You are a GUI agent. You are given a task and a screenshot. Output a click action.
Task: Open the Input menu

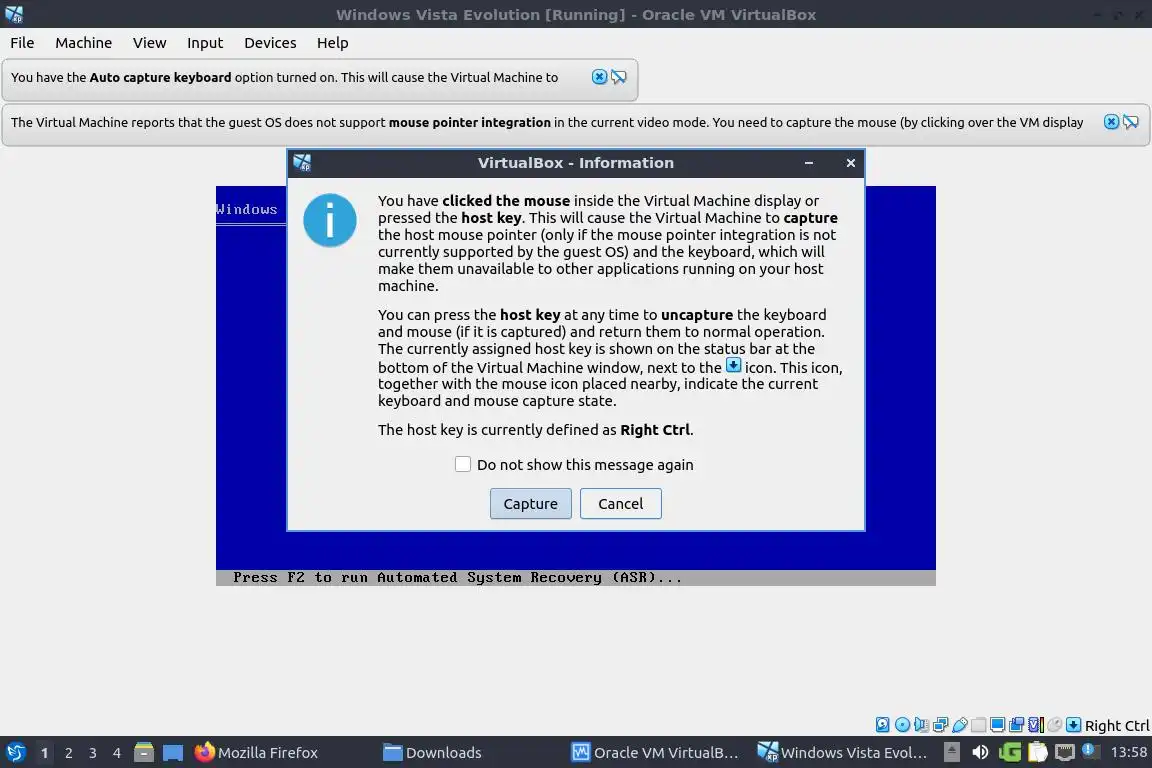click(x=205, y=43)
